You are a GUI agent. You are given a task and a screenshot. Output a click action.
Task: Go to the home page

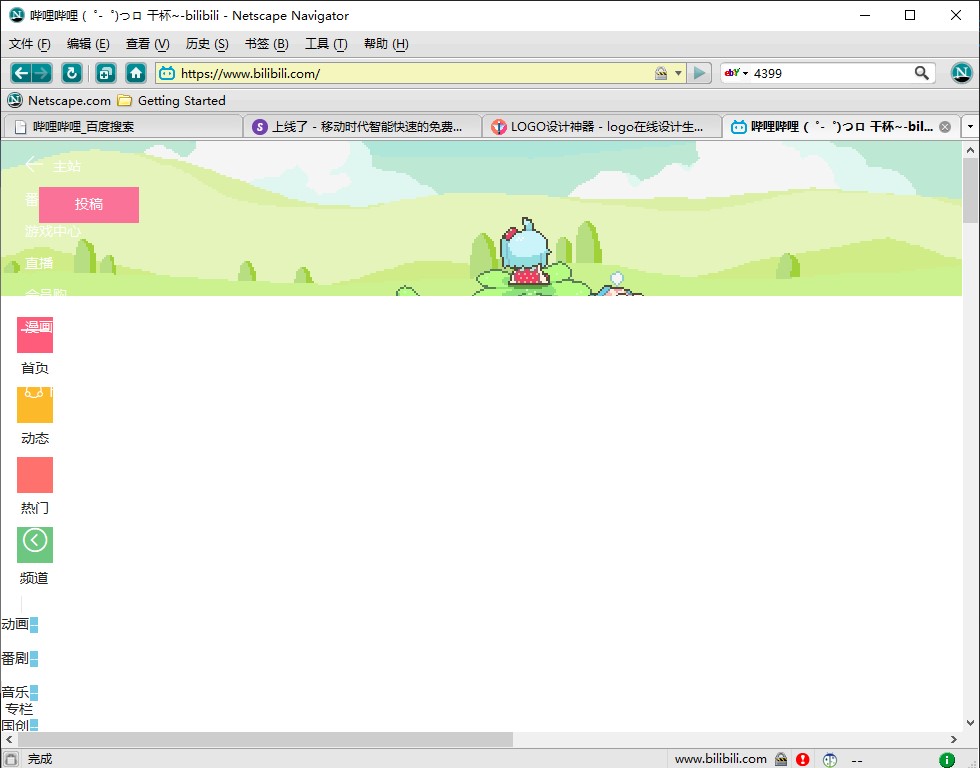click(x=136, y=73)
